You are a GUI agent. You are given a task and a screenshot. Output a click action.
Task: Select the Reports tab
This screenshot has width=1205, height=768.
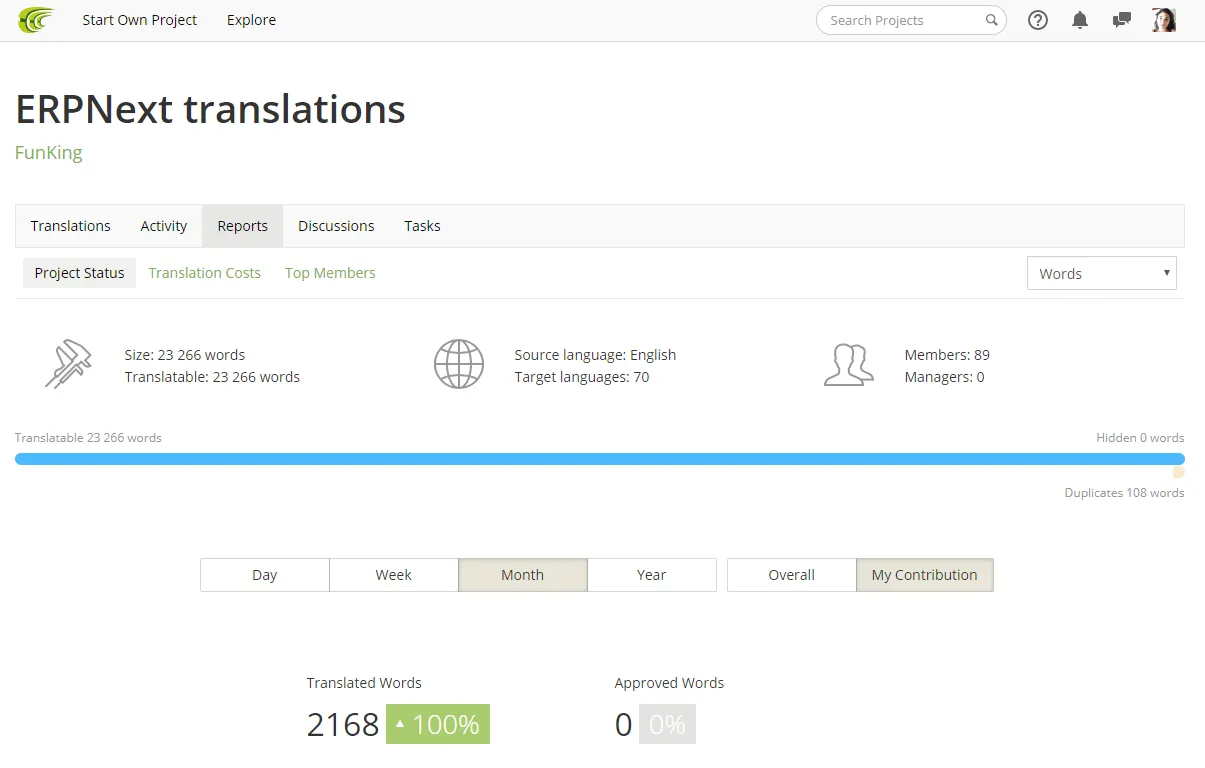pyautogui.click(x=243, y=226)
